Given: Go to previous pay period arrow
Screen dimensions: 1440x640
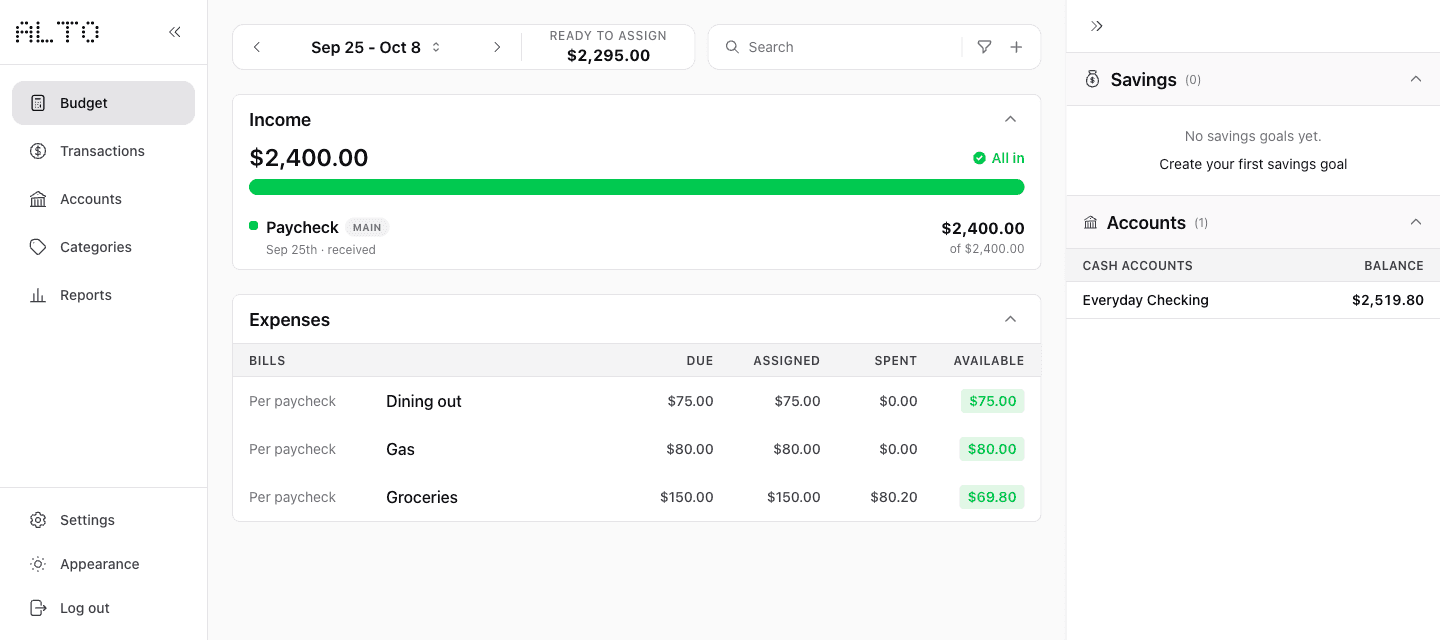Looking at the screenshot, I should [x=257, y=47].
